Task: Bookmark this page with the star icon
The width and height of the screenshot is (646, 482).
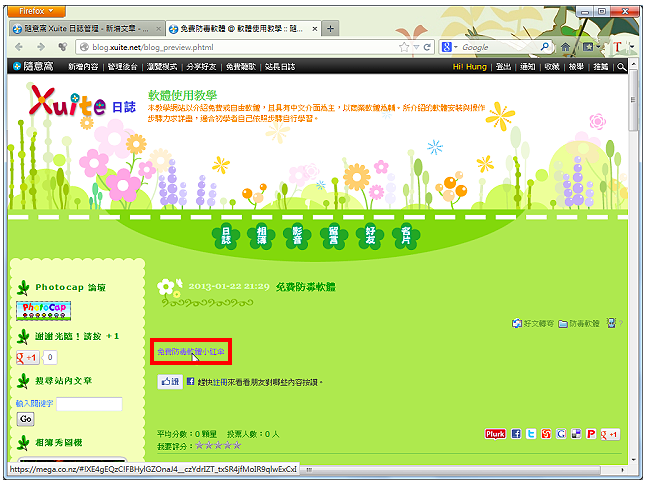Action: (x=404, y=47)
